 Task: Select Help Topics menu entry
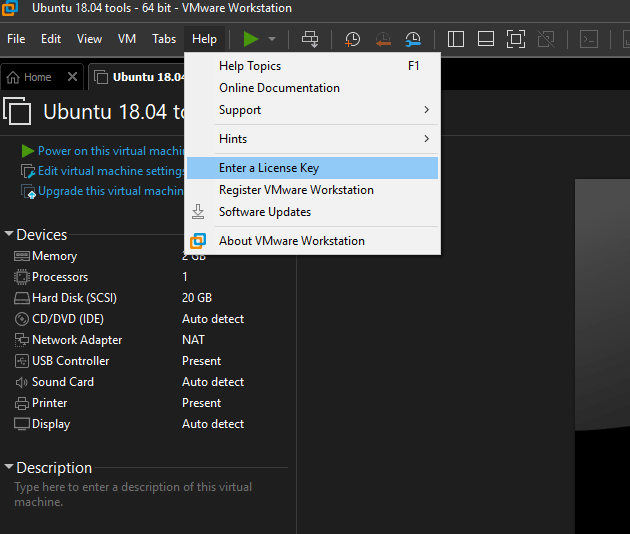[x=313, y=66]
